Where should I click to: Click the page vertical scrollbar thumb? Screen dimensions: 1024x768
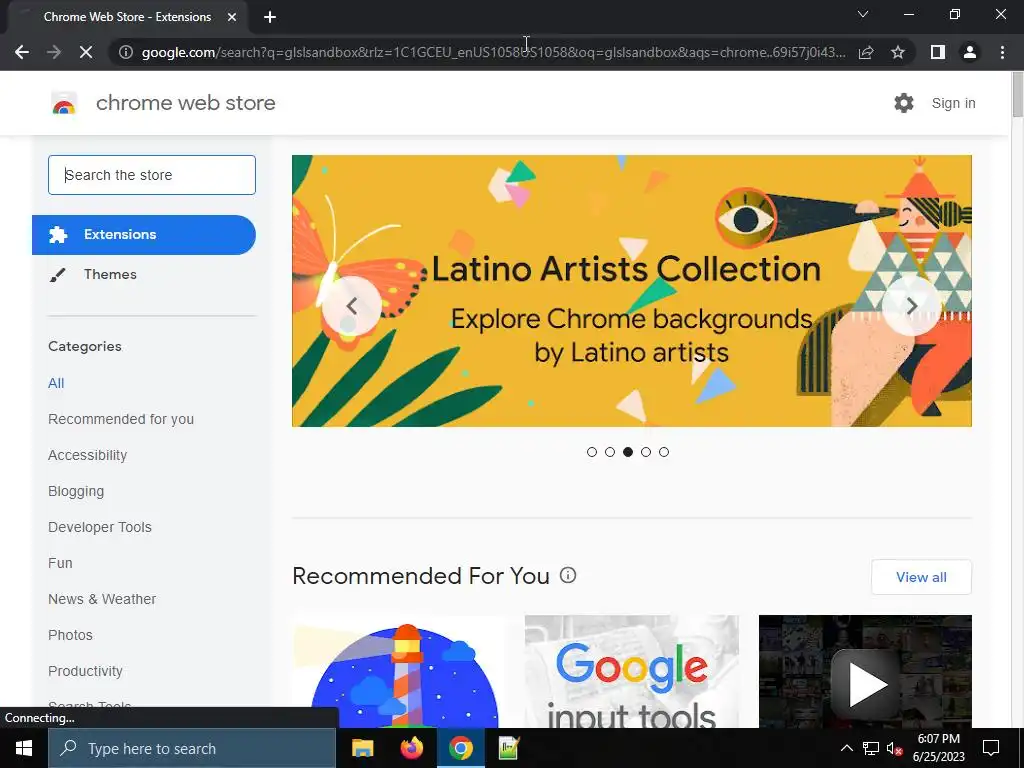[1017, 95]
